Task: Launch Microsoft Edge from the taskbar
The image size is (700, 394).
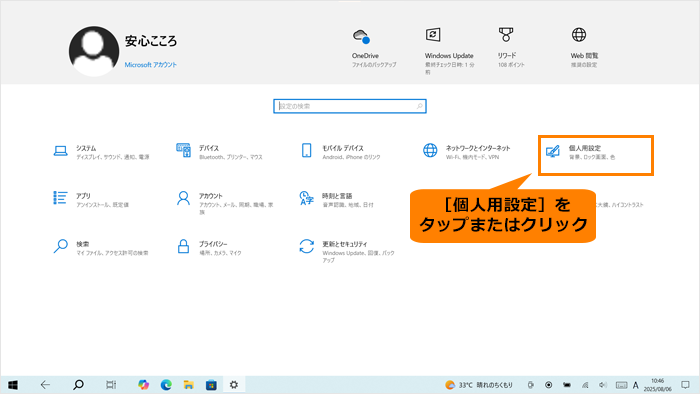Action: click(x=166, y=385)
